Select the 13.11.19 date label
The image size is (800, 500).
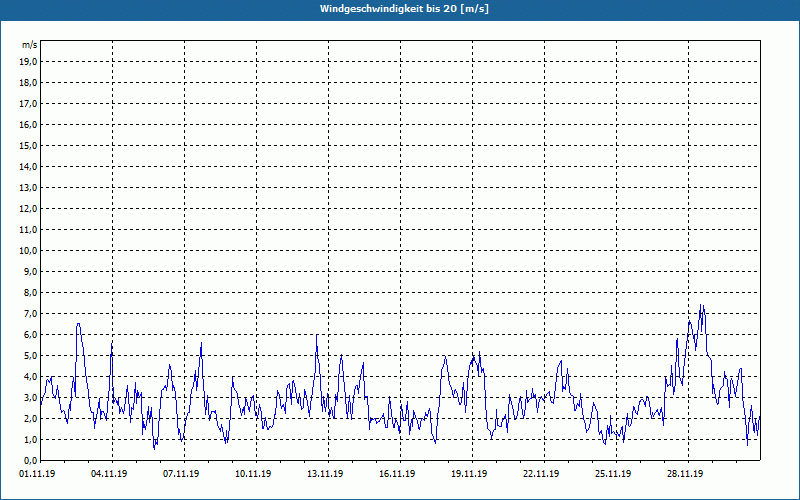coord(325,474)
